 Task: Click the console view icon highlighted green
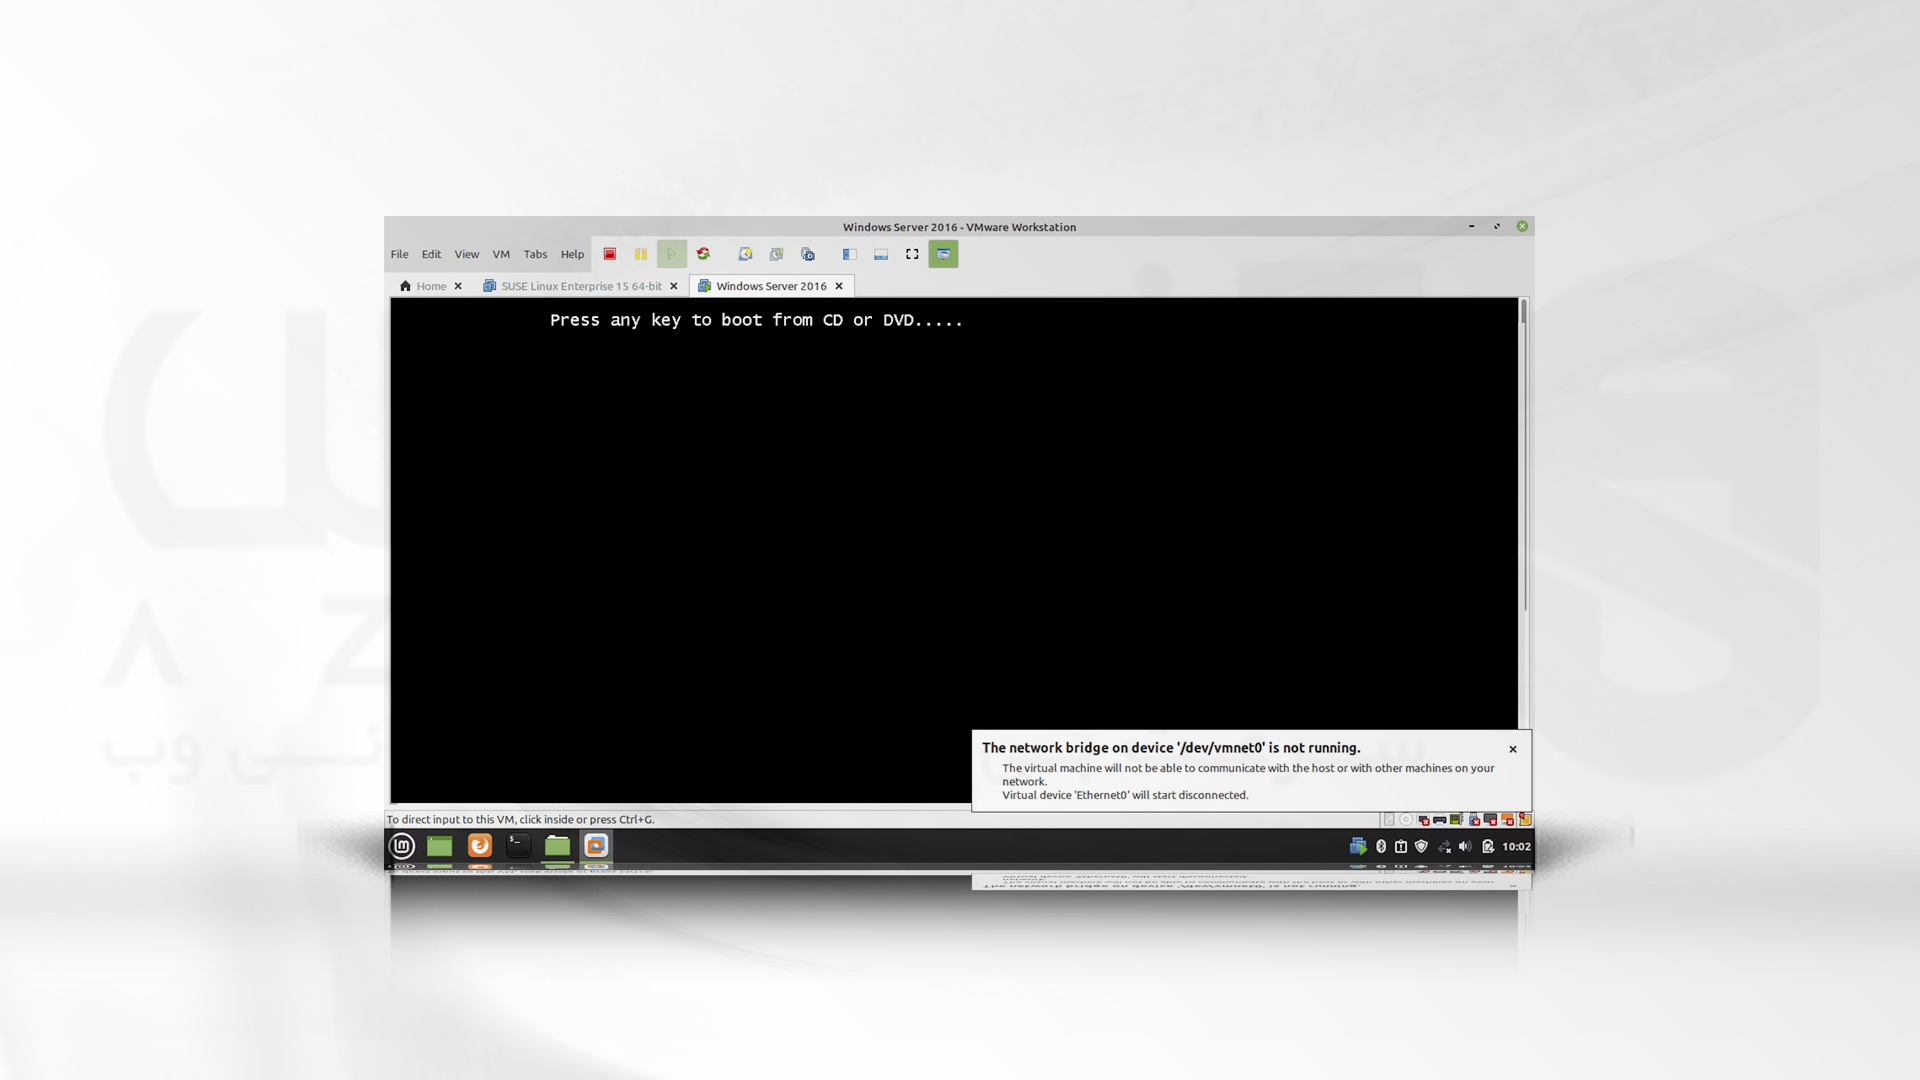943,254
